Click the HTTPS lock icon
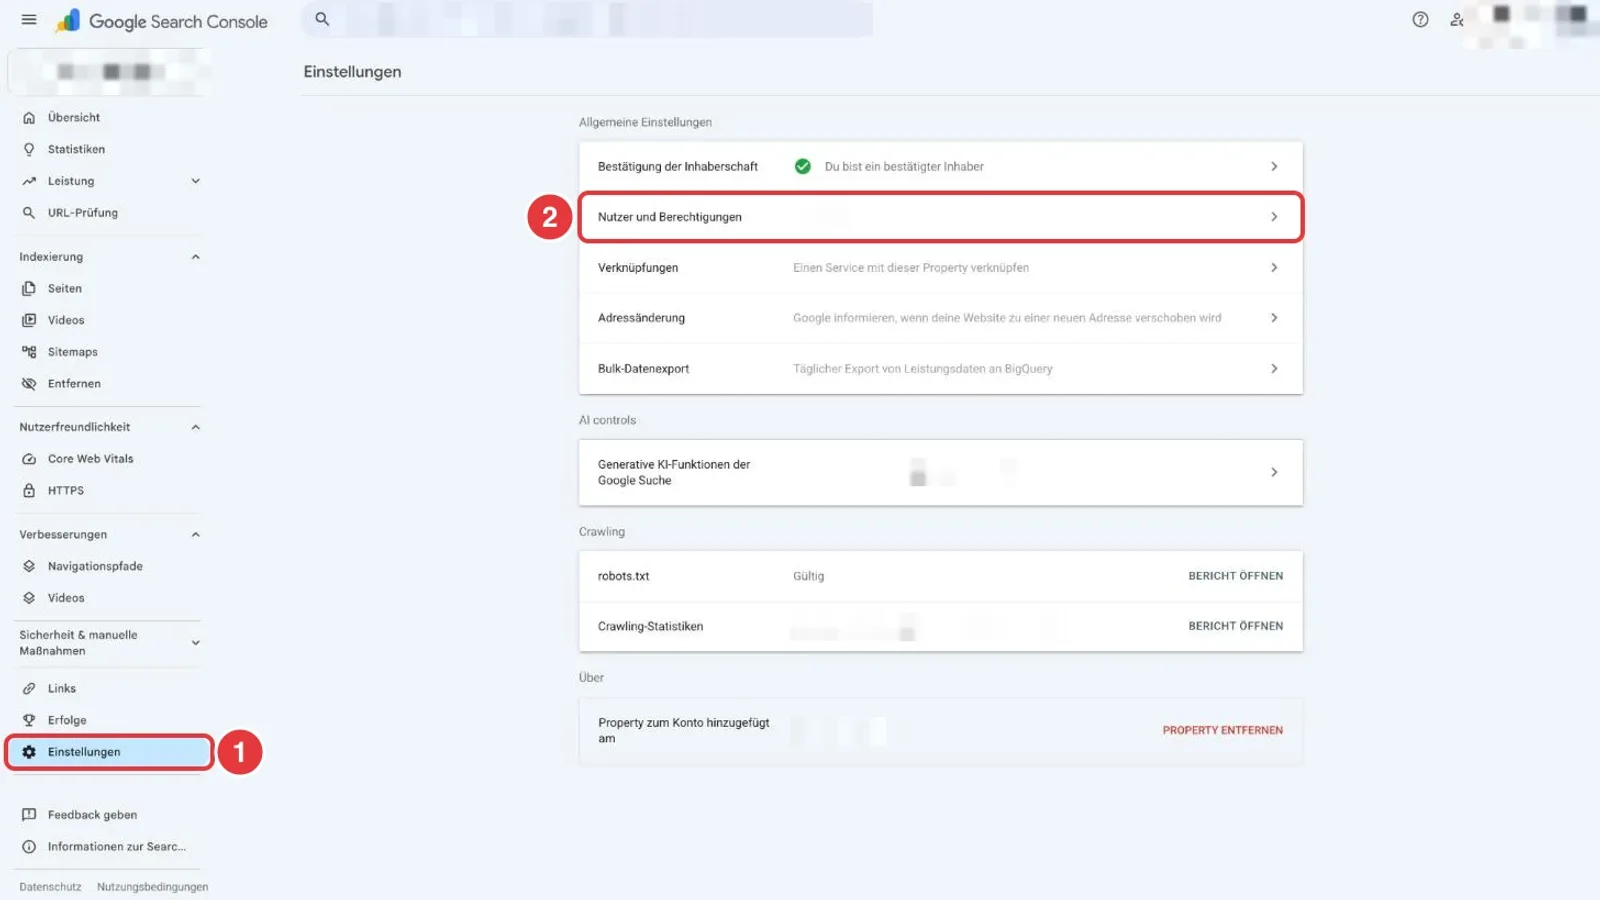Screen dimensions: 1600x900 click(x=29, y=491)
